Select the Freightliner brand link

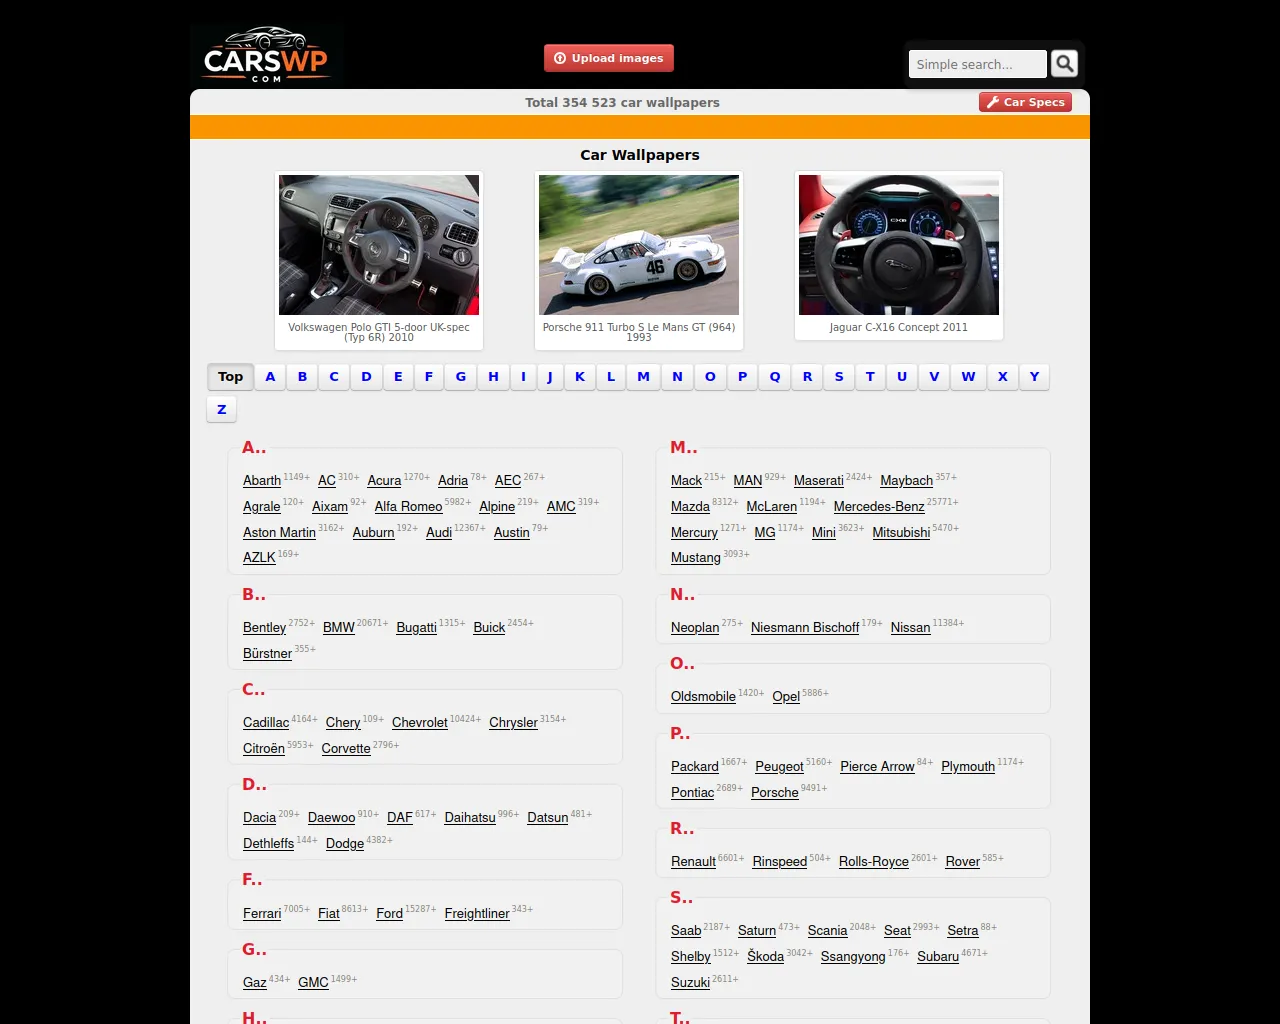477,914
